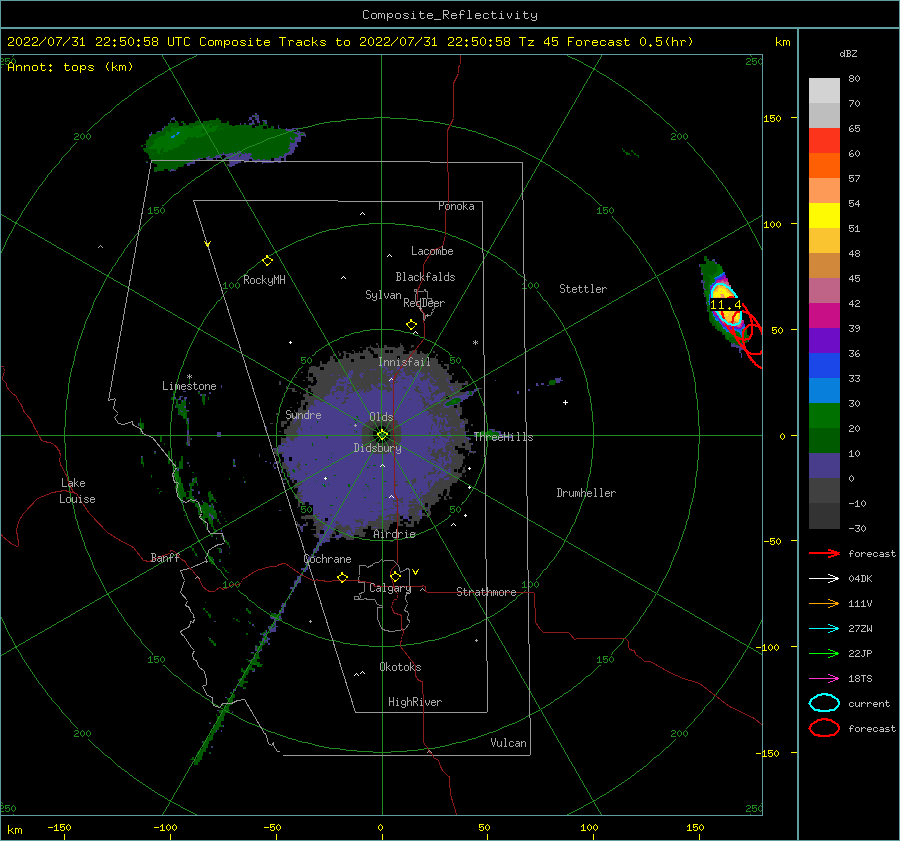Click the Calgary city label
900x841 pixels.
pyautogui.click(x=390, y=588)
